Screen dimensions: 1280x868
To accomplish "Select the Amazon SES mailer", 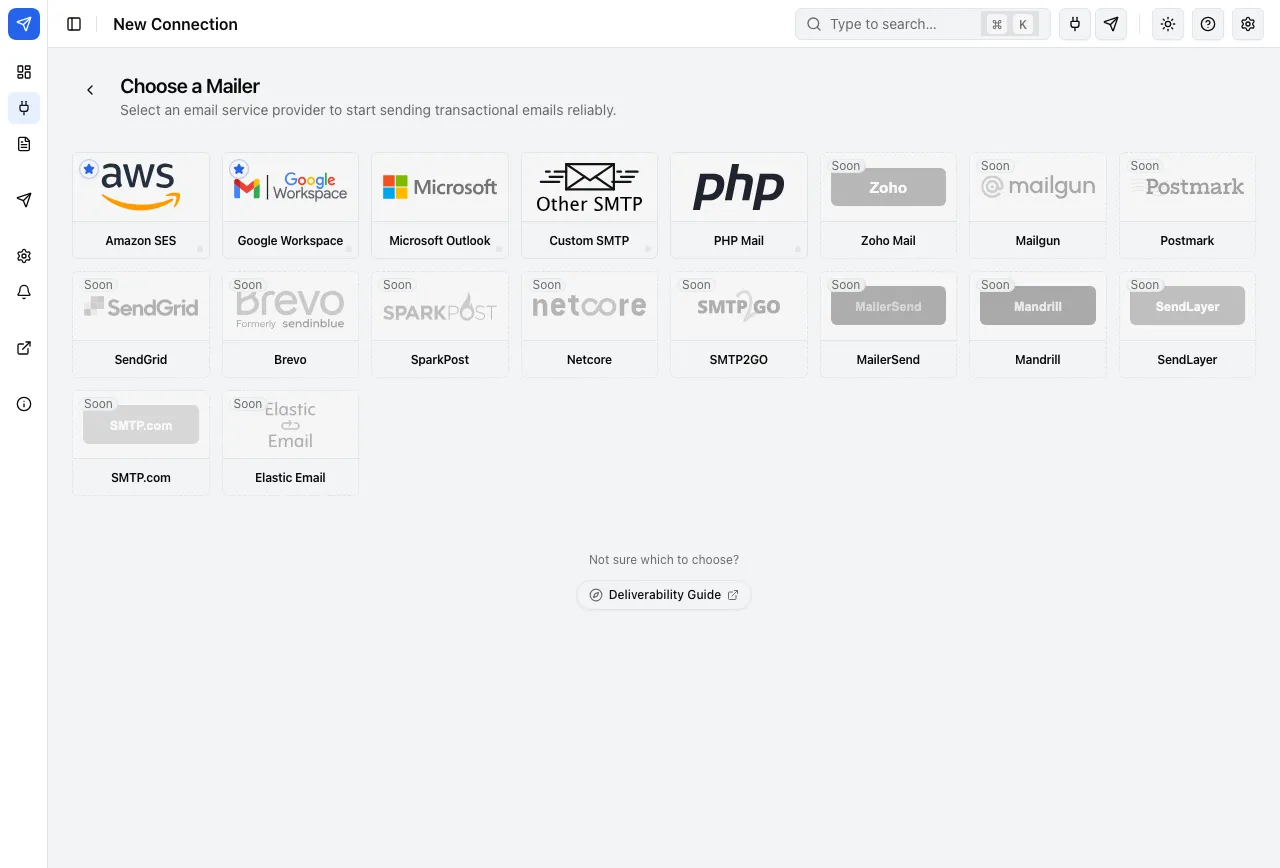I will pyautogui.click(x=141, y=205).
